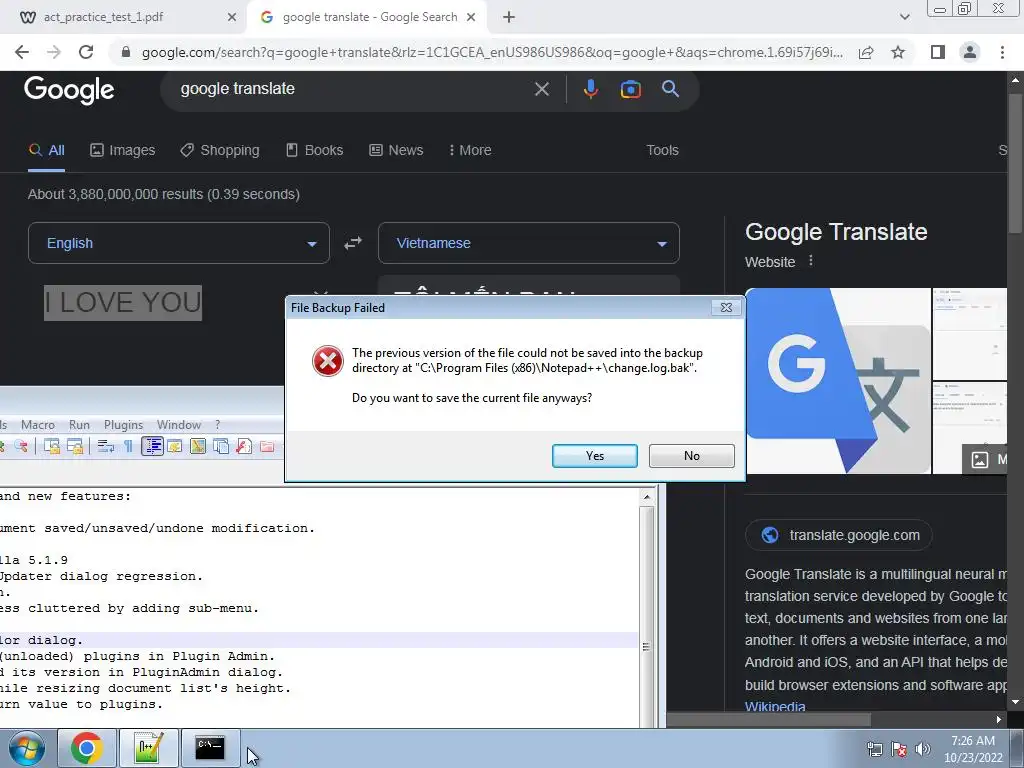The height and width of the screenshot is (768, 1024).
Task: Open Chrome side panel
Action: click(x=938, y=52)
